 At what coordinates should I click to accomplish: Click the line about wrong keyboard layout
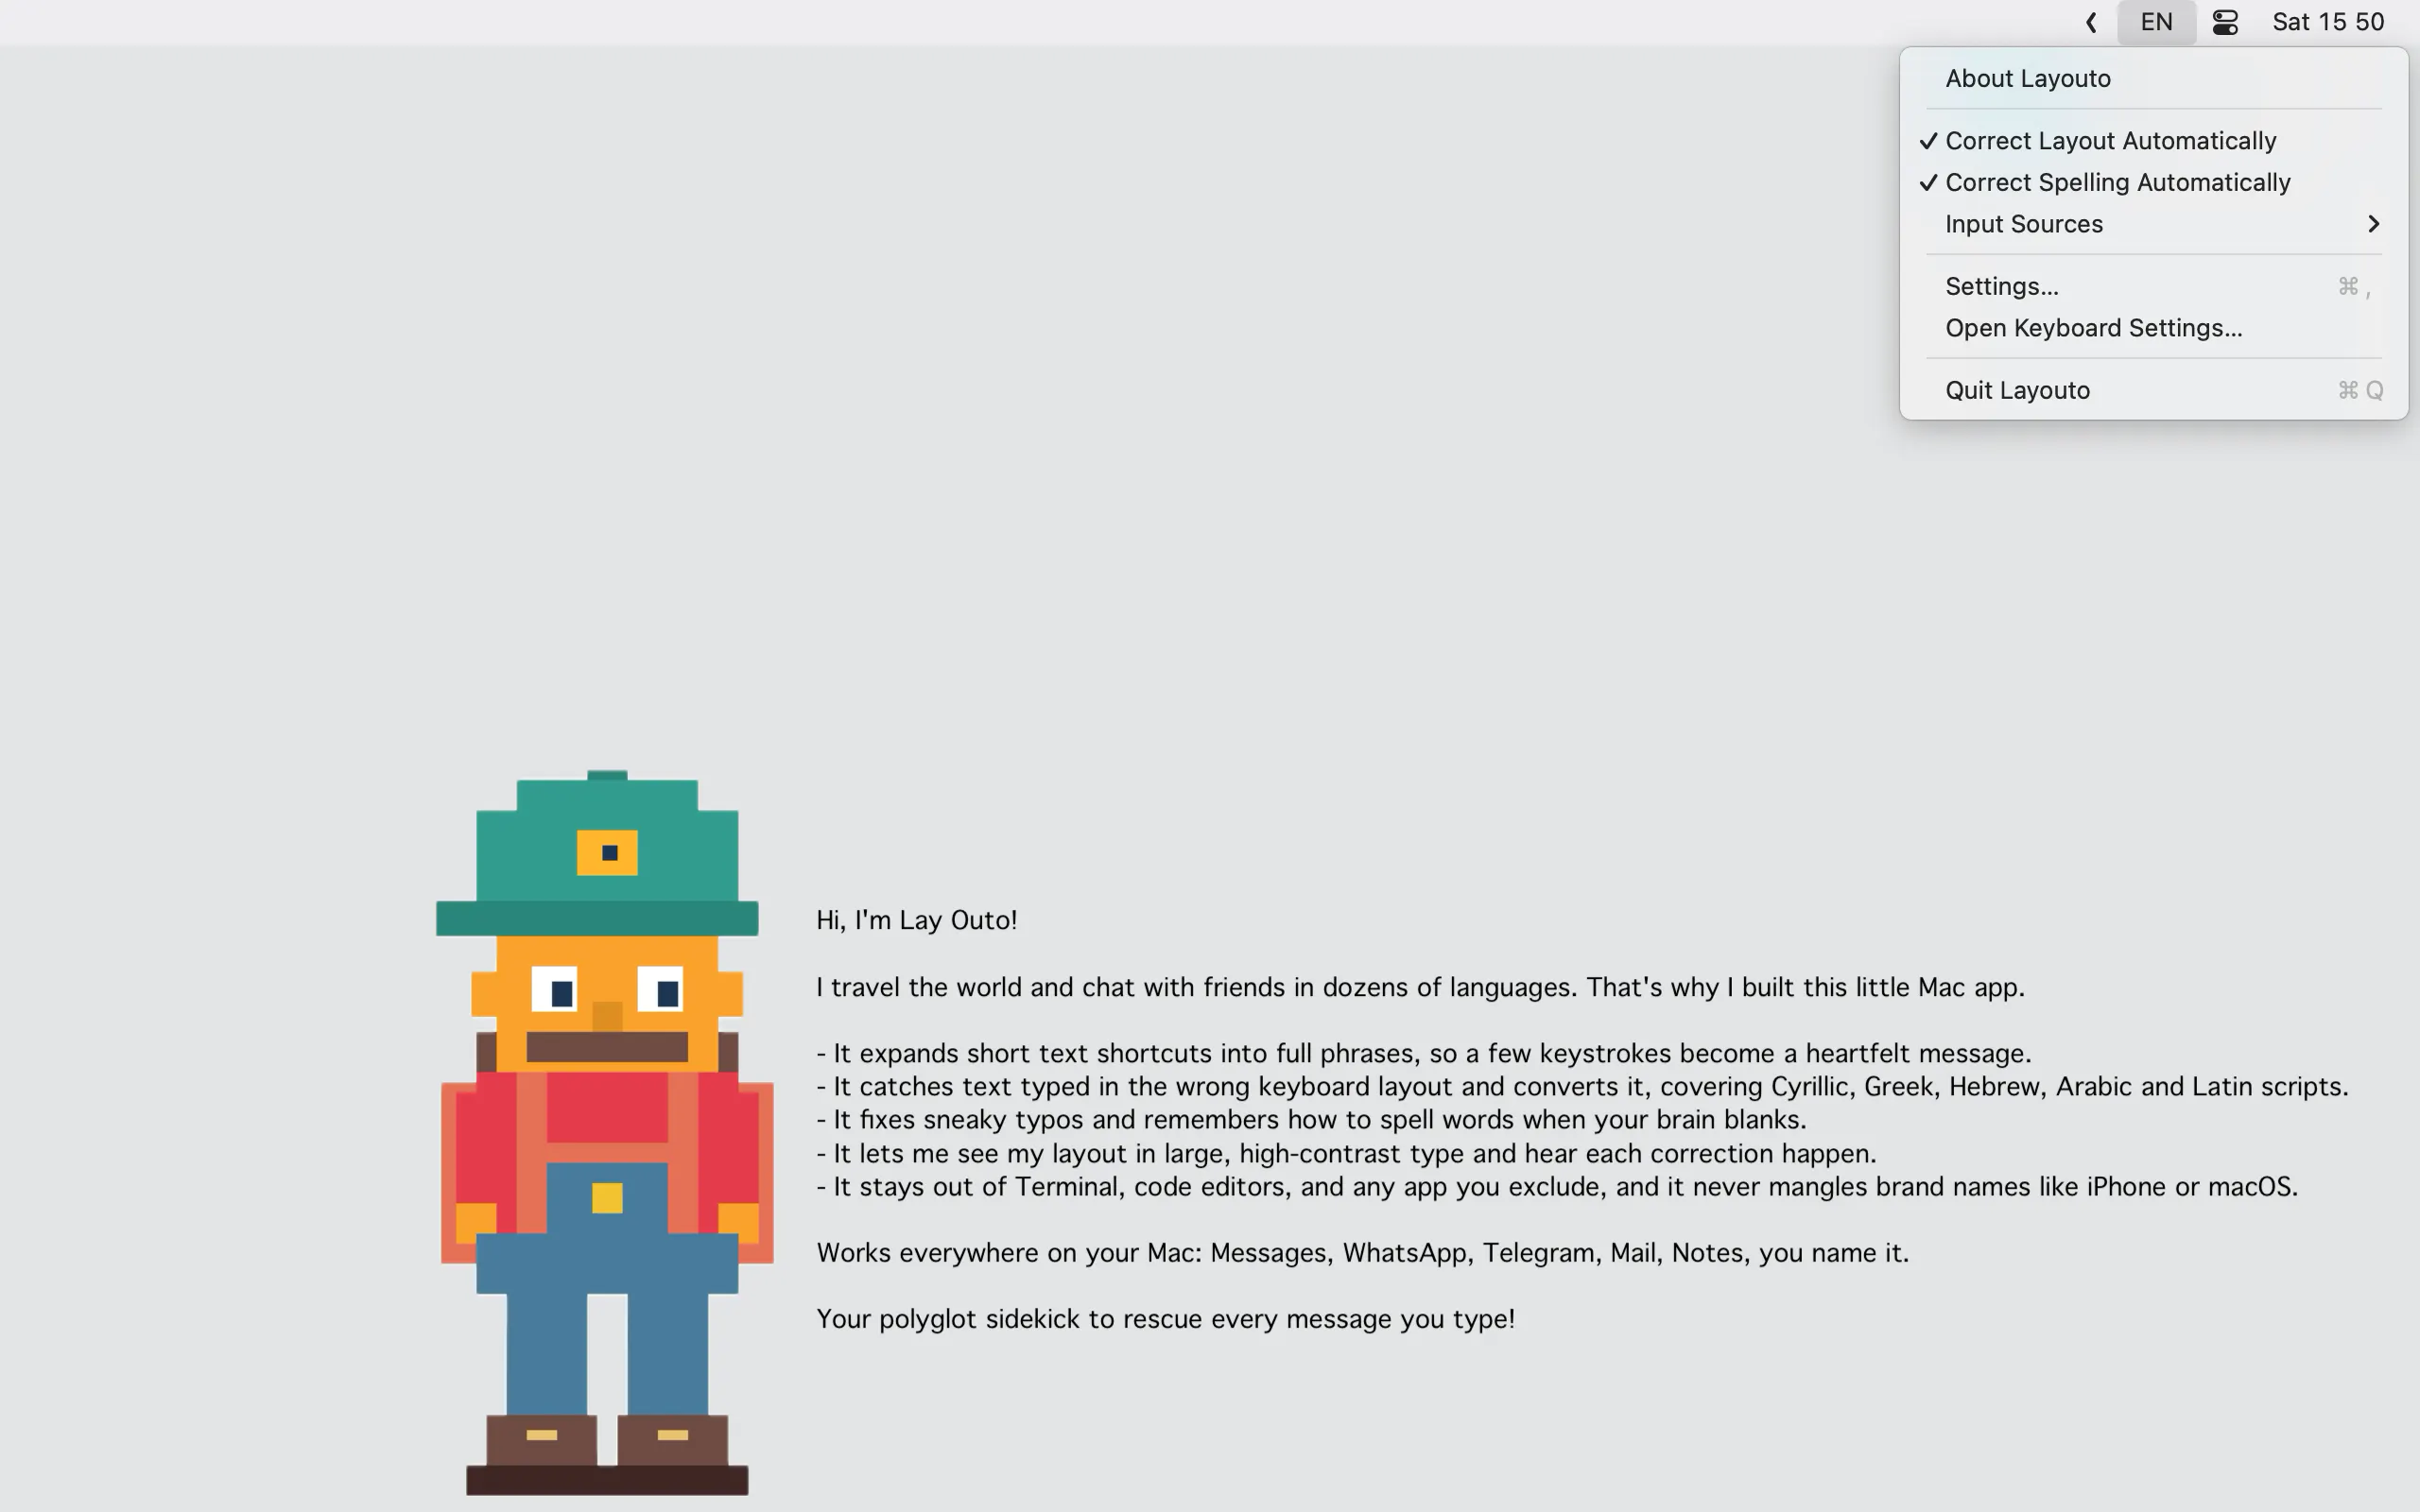pyautogui.click(x=1582, y=1086)
